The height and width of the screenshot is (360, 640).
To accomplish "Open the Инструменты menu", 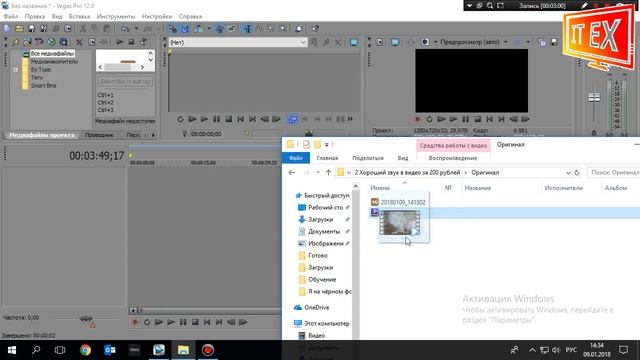I will (116, 16).
